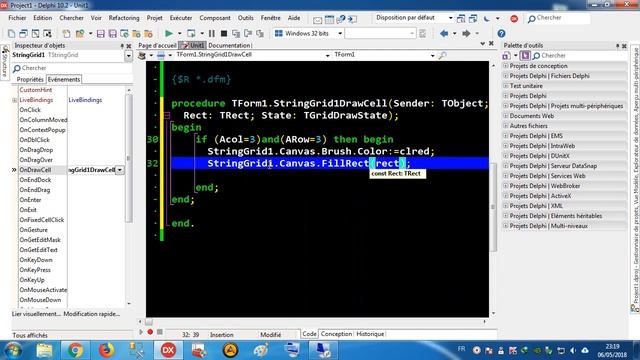The image size is (640, 360).
Task: Click the editor magnifier search icon
Action: tap(442, 55)
